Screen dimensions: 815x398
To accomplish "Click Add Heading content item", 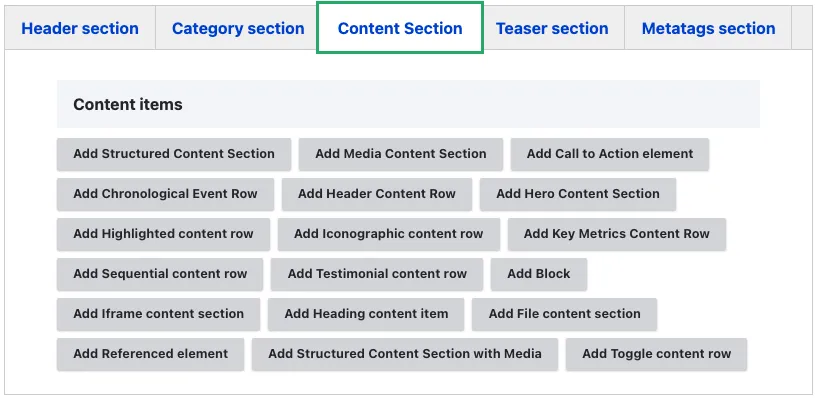I will 366,314.
